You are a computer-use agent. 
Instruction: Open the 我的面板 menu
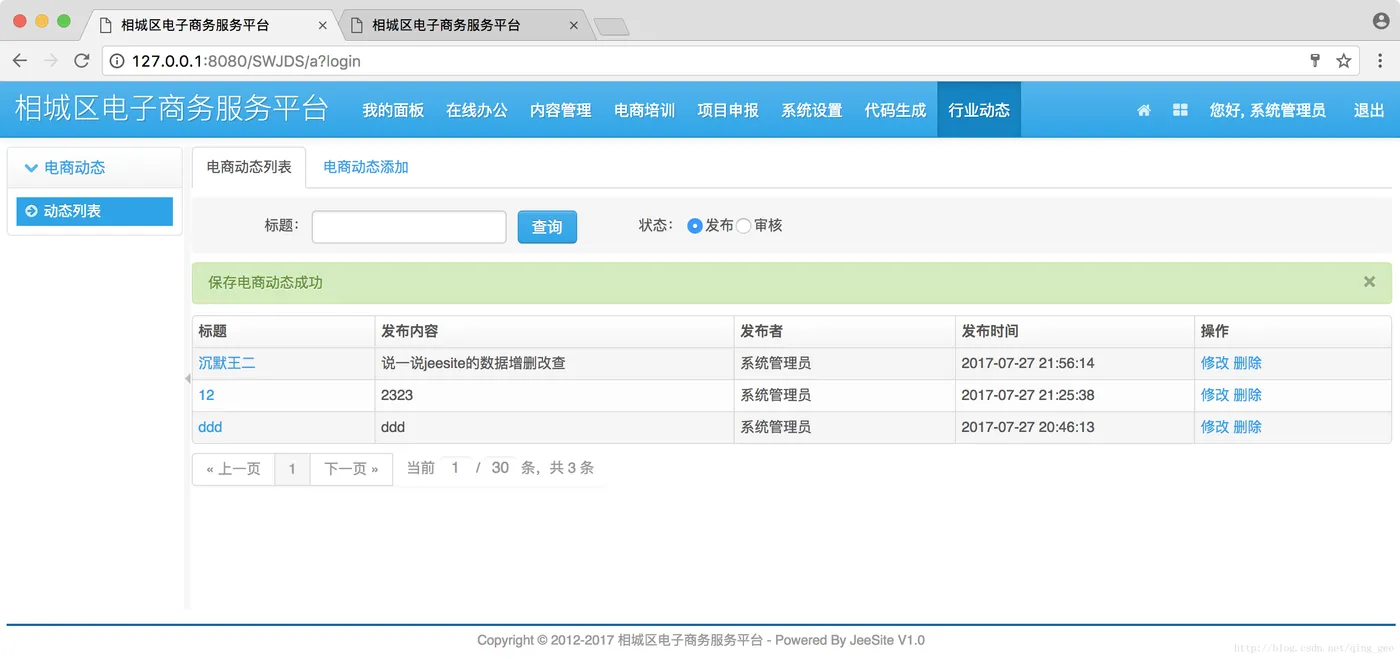(x=393, y=110)
